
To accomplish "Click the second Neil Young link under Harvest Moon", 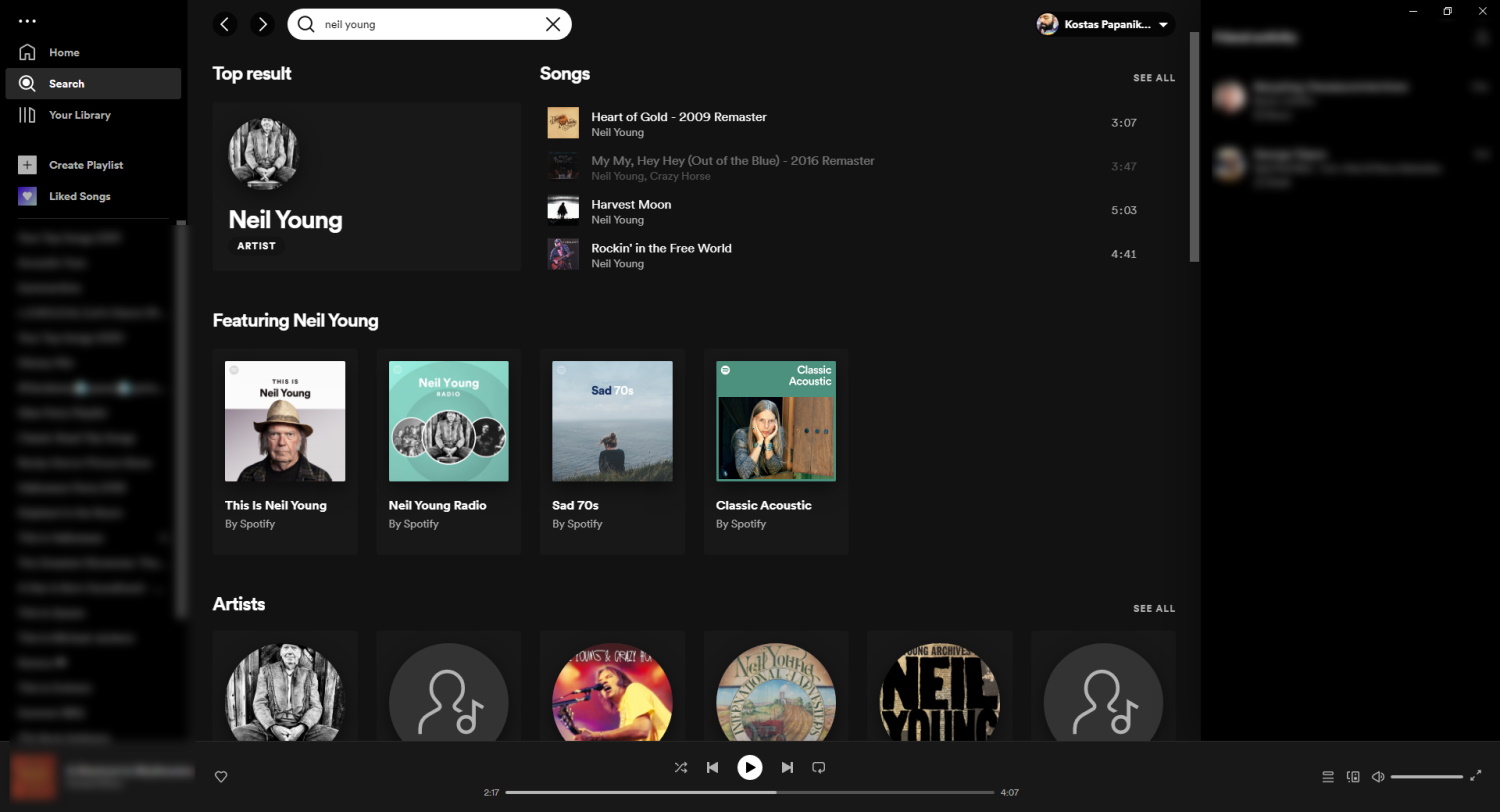I will pyautogui.click(x=617, y=220).
